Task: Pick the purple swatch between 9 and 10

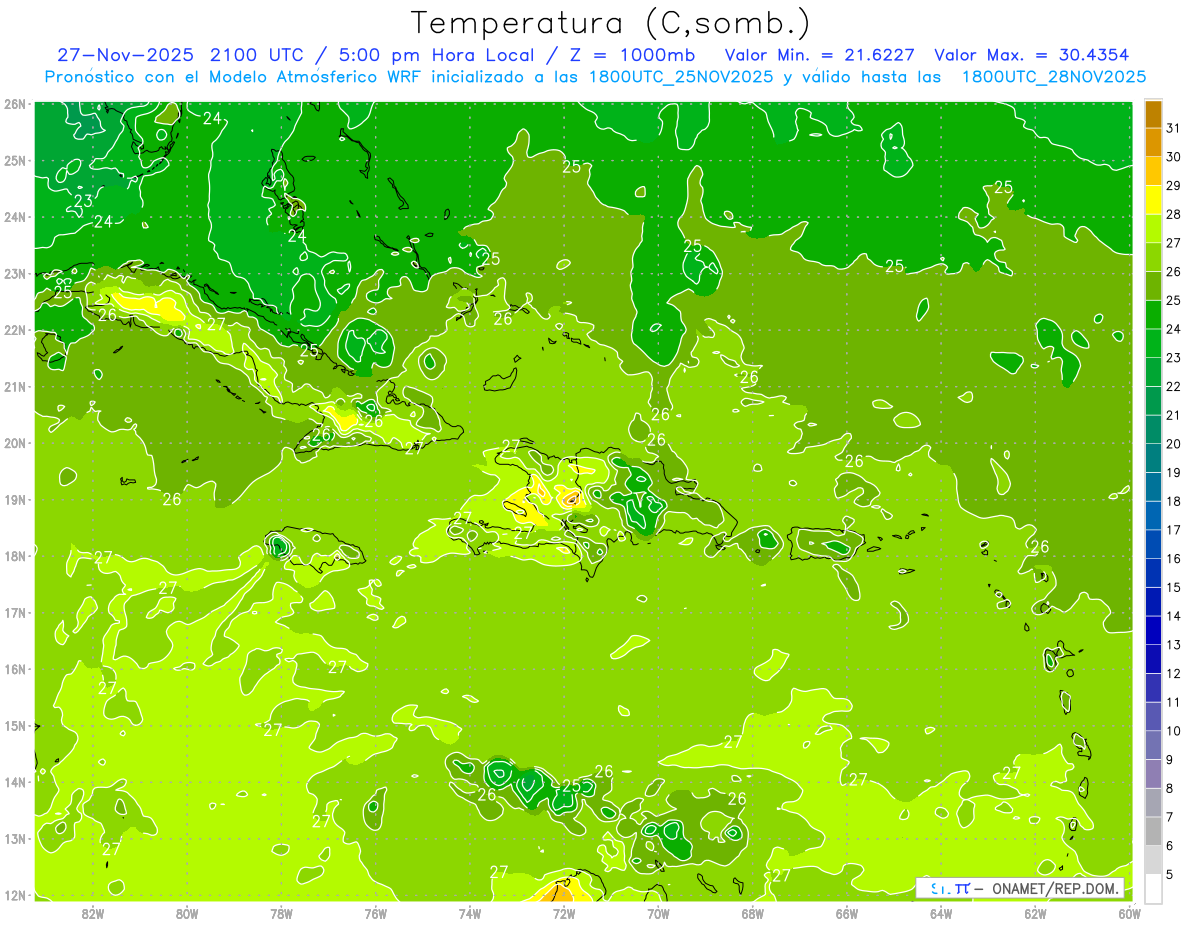Action: [x=1153, y=745]
